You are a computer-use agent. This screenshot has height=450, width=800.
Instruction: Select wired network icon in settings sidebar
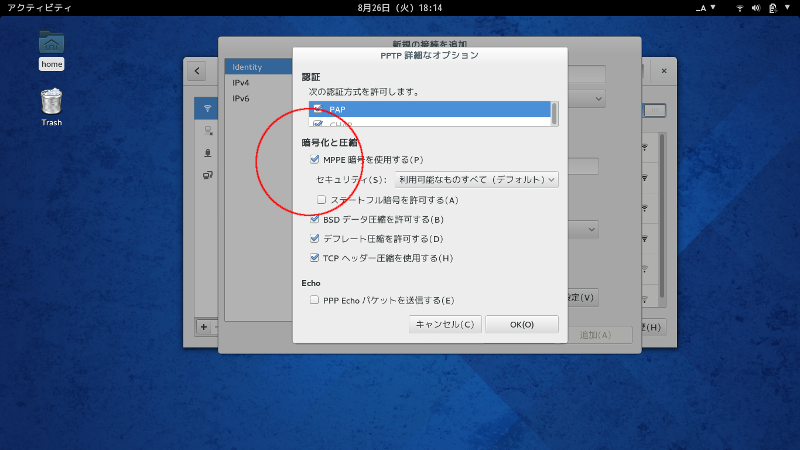tap(208, 131)
